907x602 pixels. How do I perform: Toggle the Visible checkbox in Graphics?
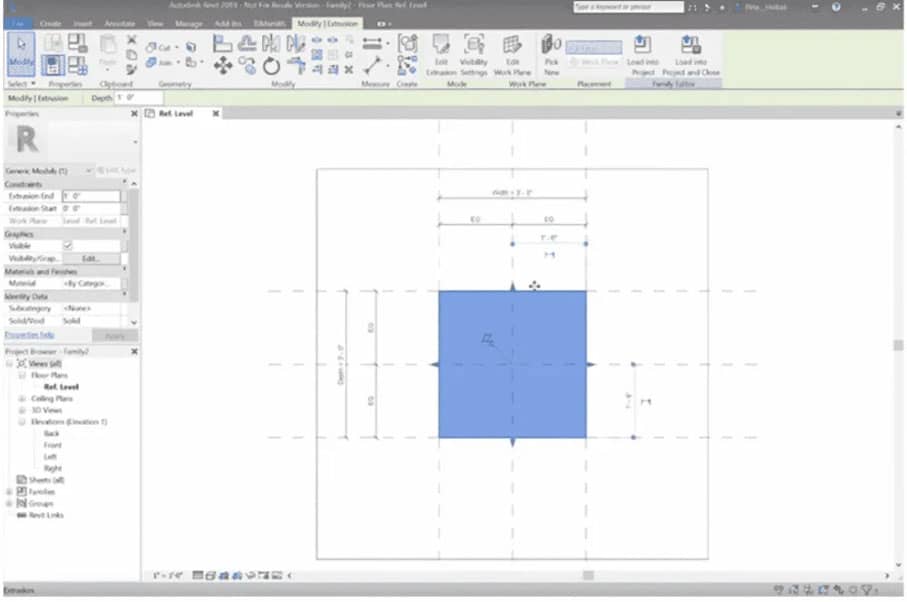[66, 245]
